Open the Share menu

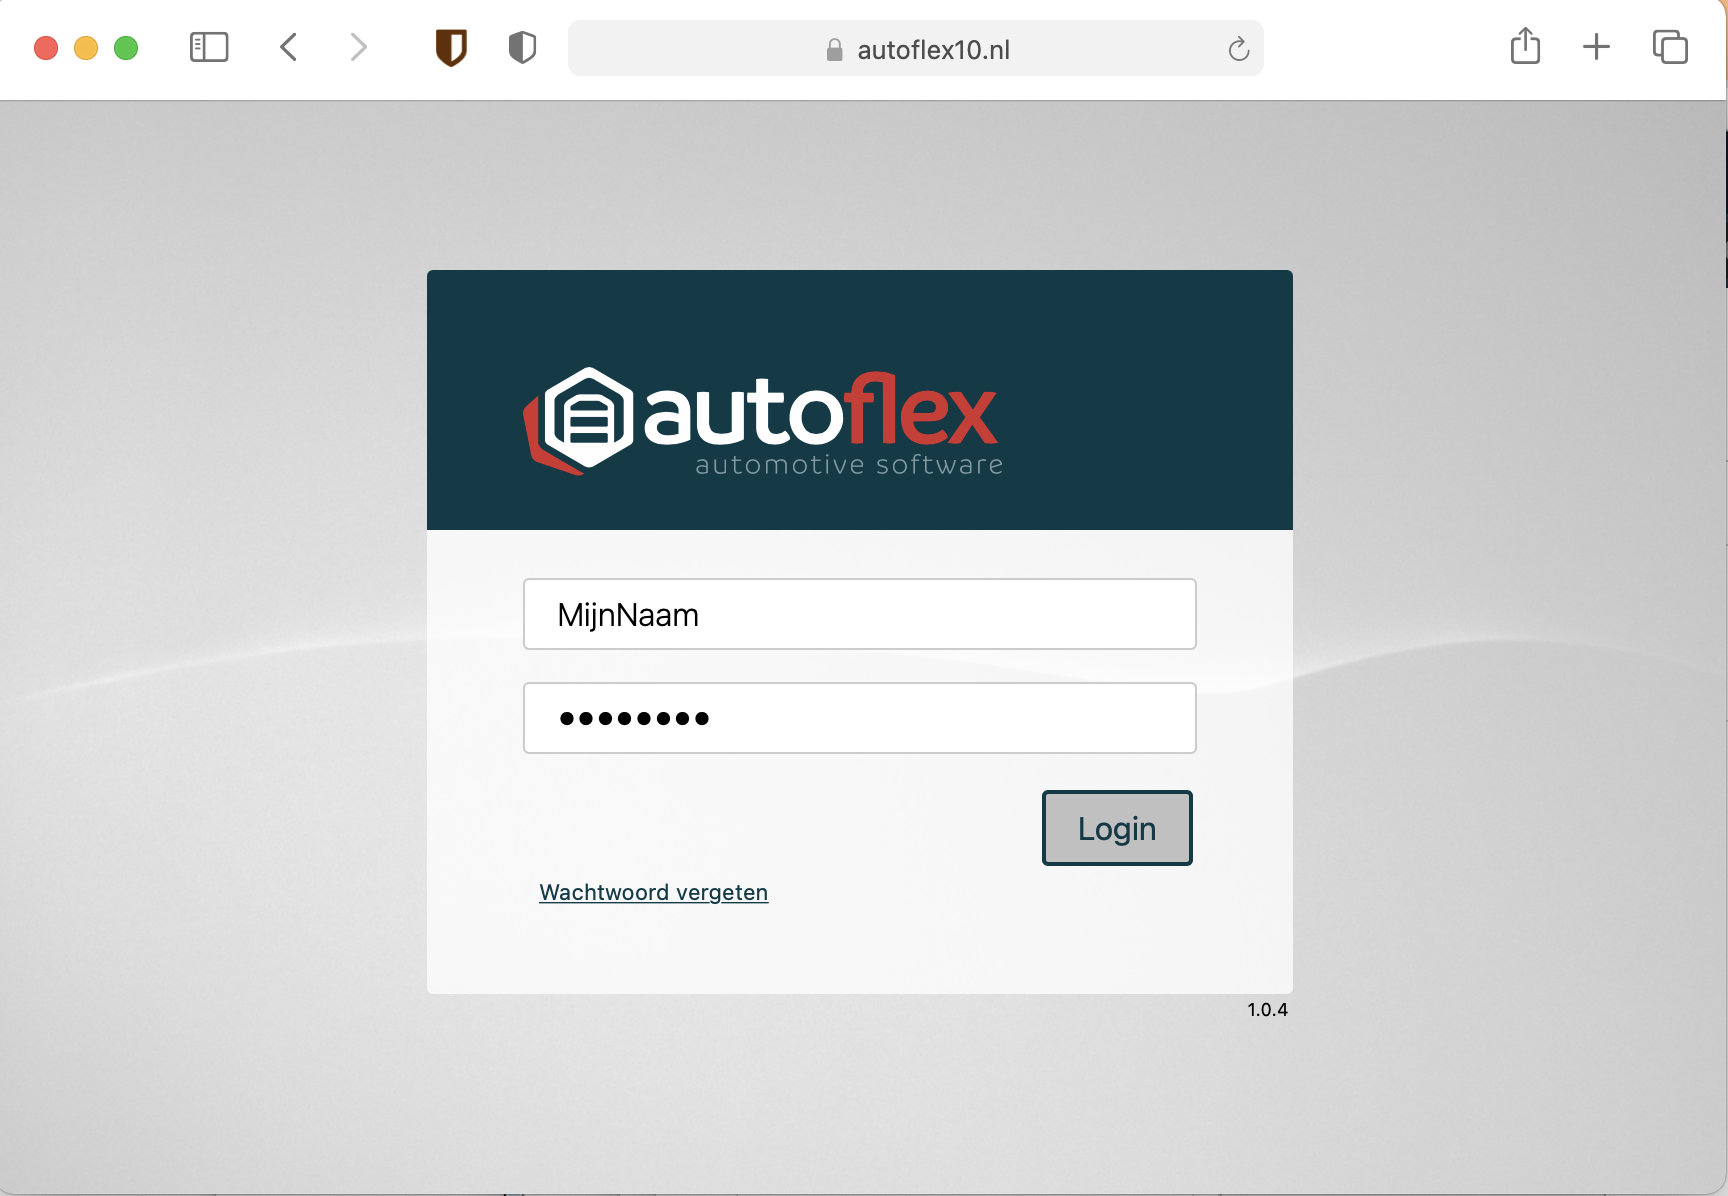coord(1525,46)
